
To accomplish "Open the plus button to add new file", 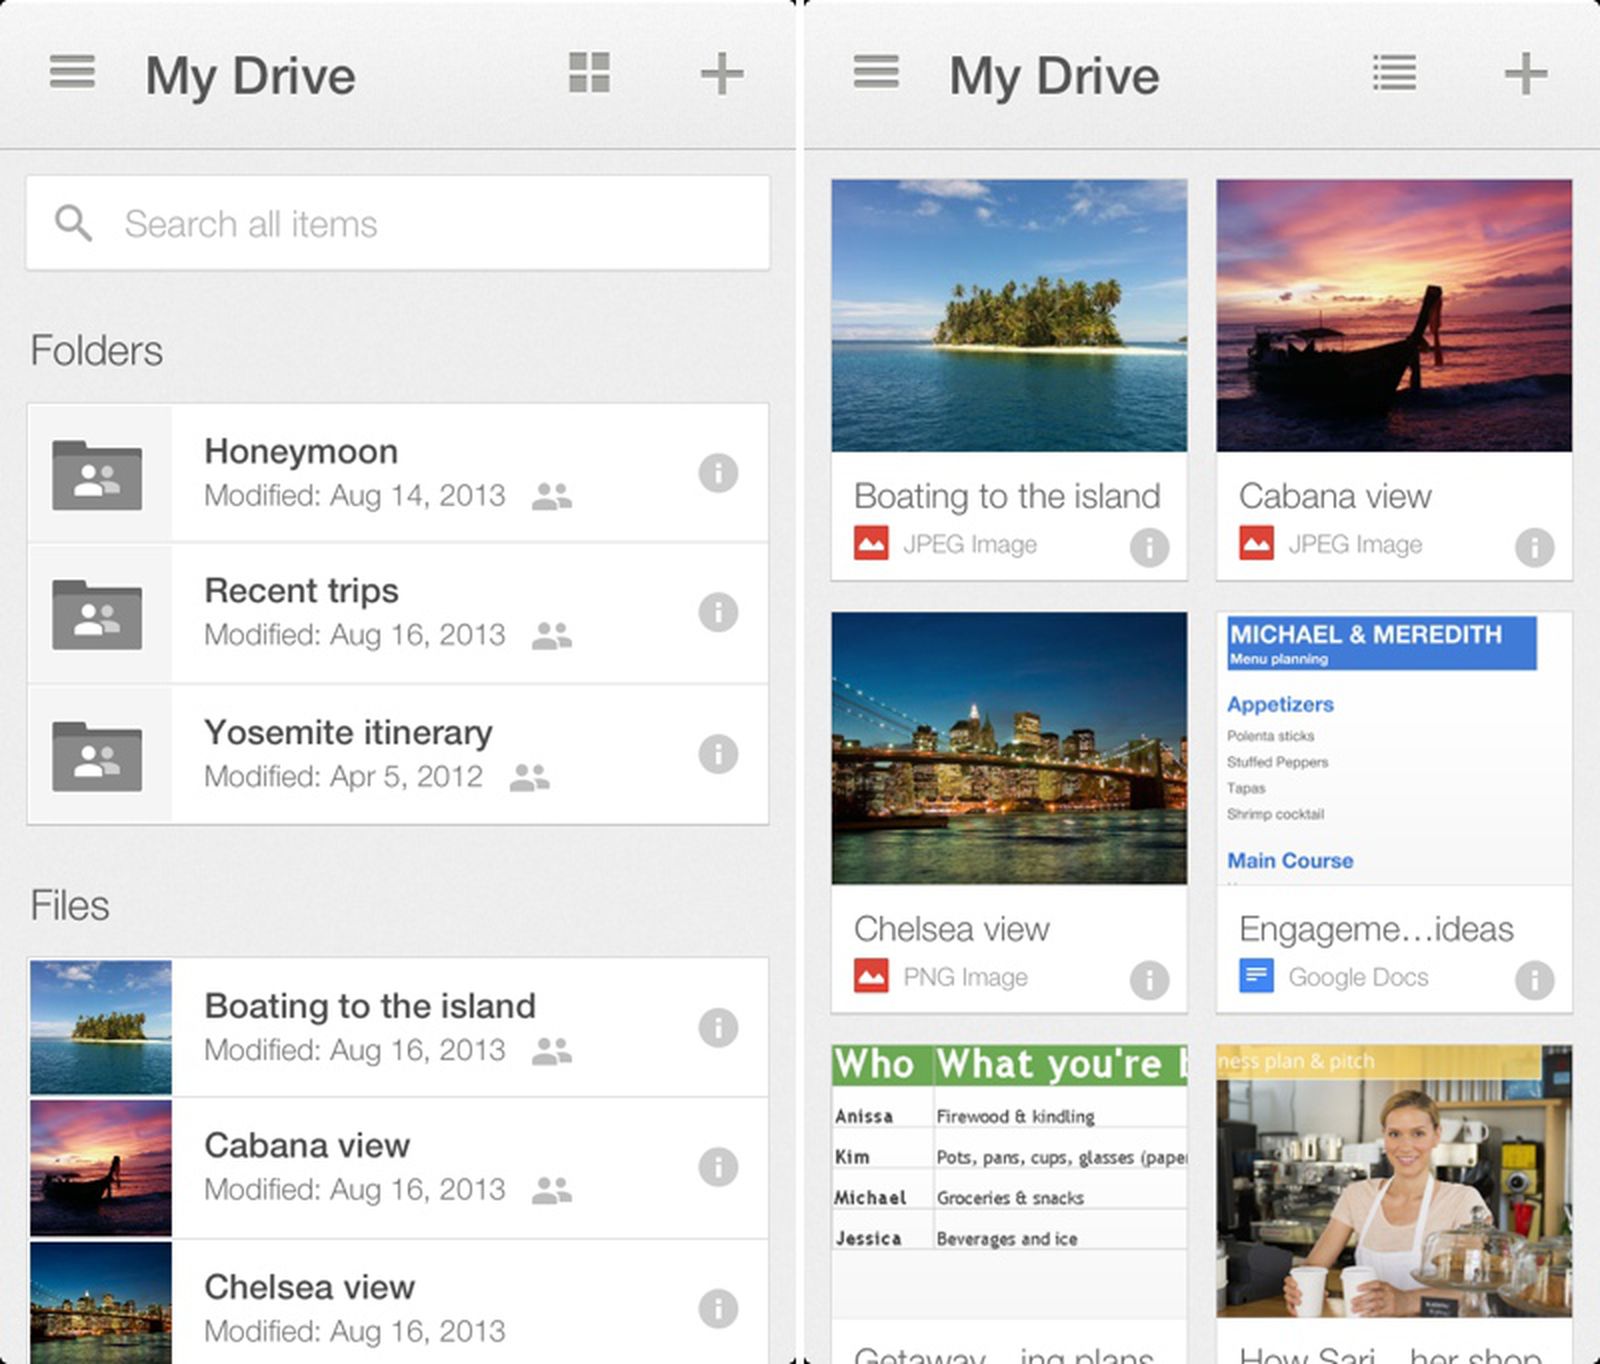I will [722, 74].
